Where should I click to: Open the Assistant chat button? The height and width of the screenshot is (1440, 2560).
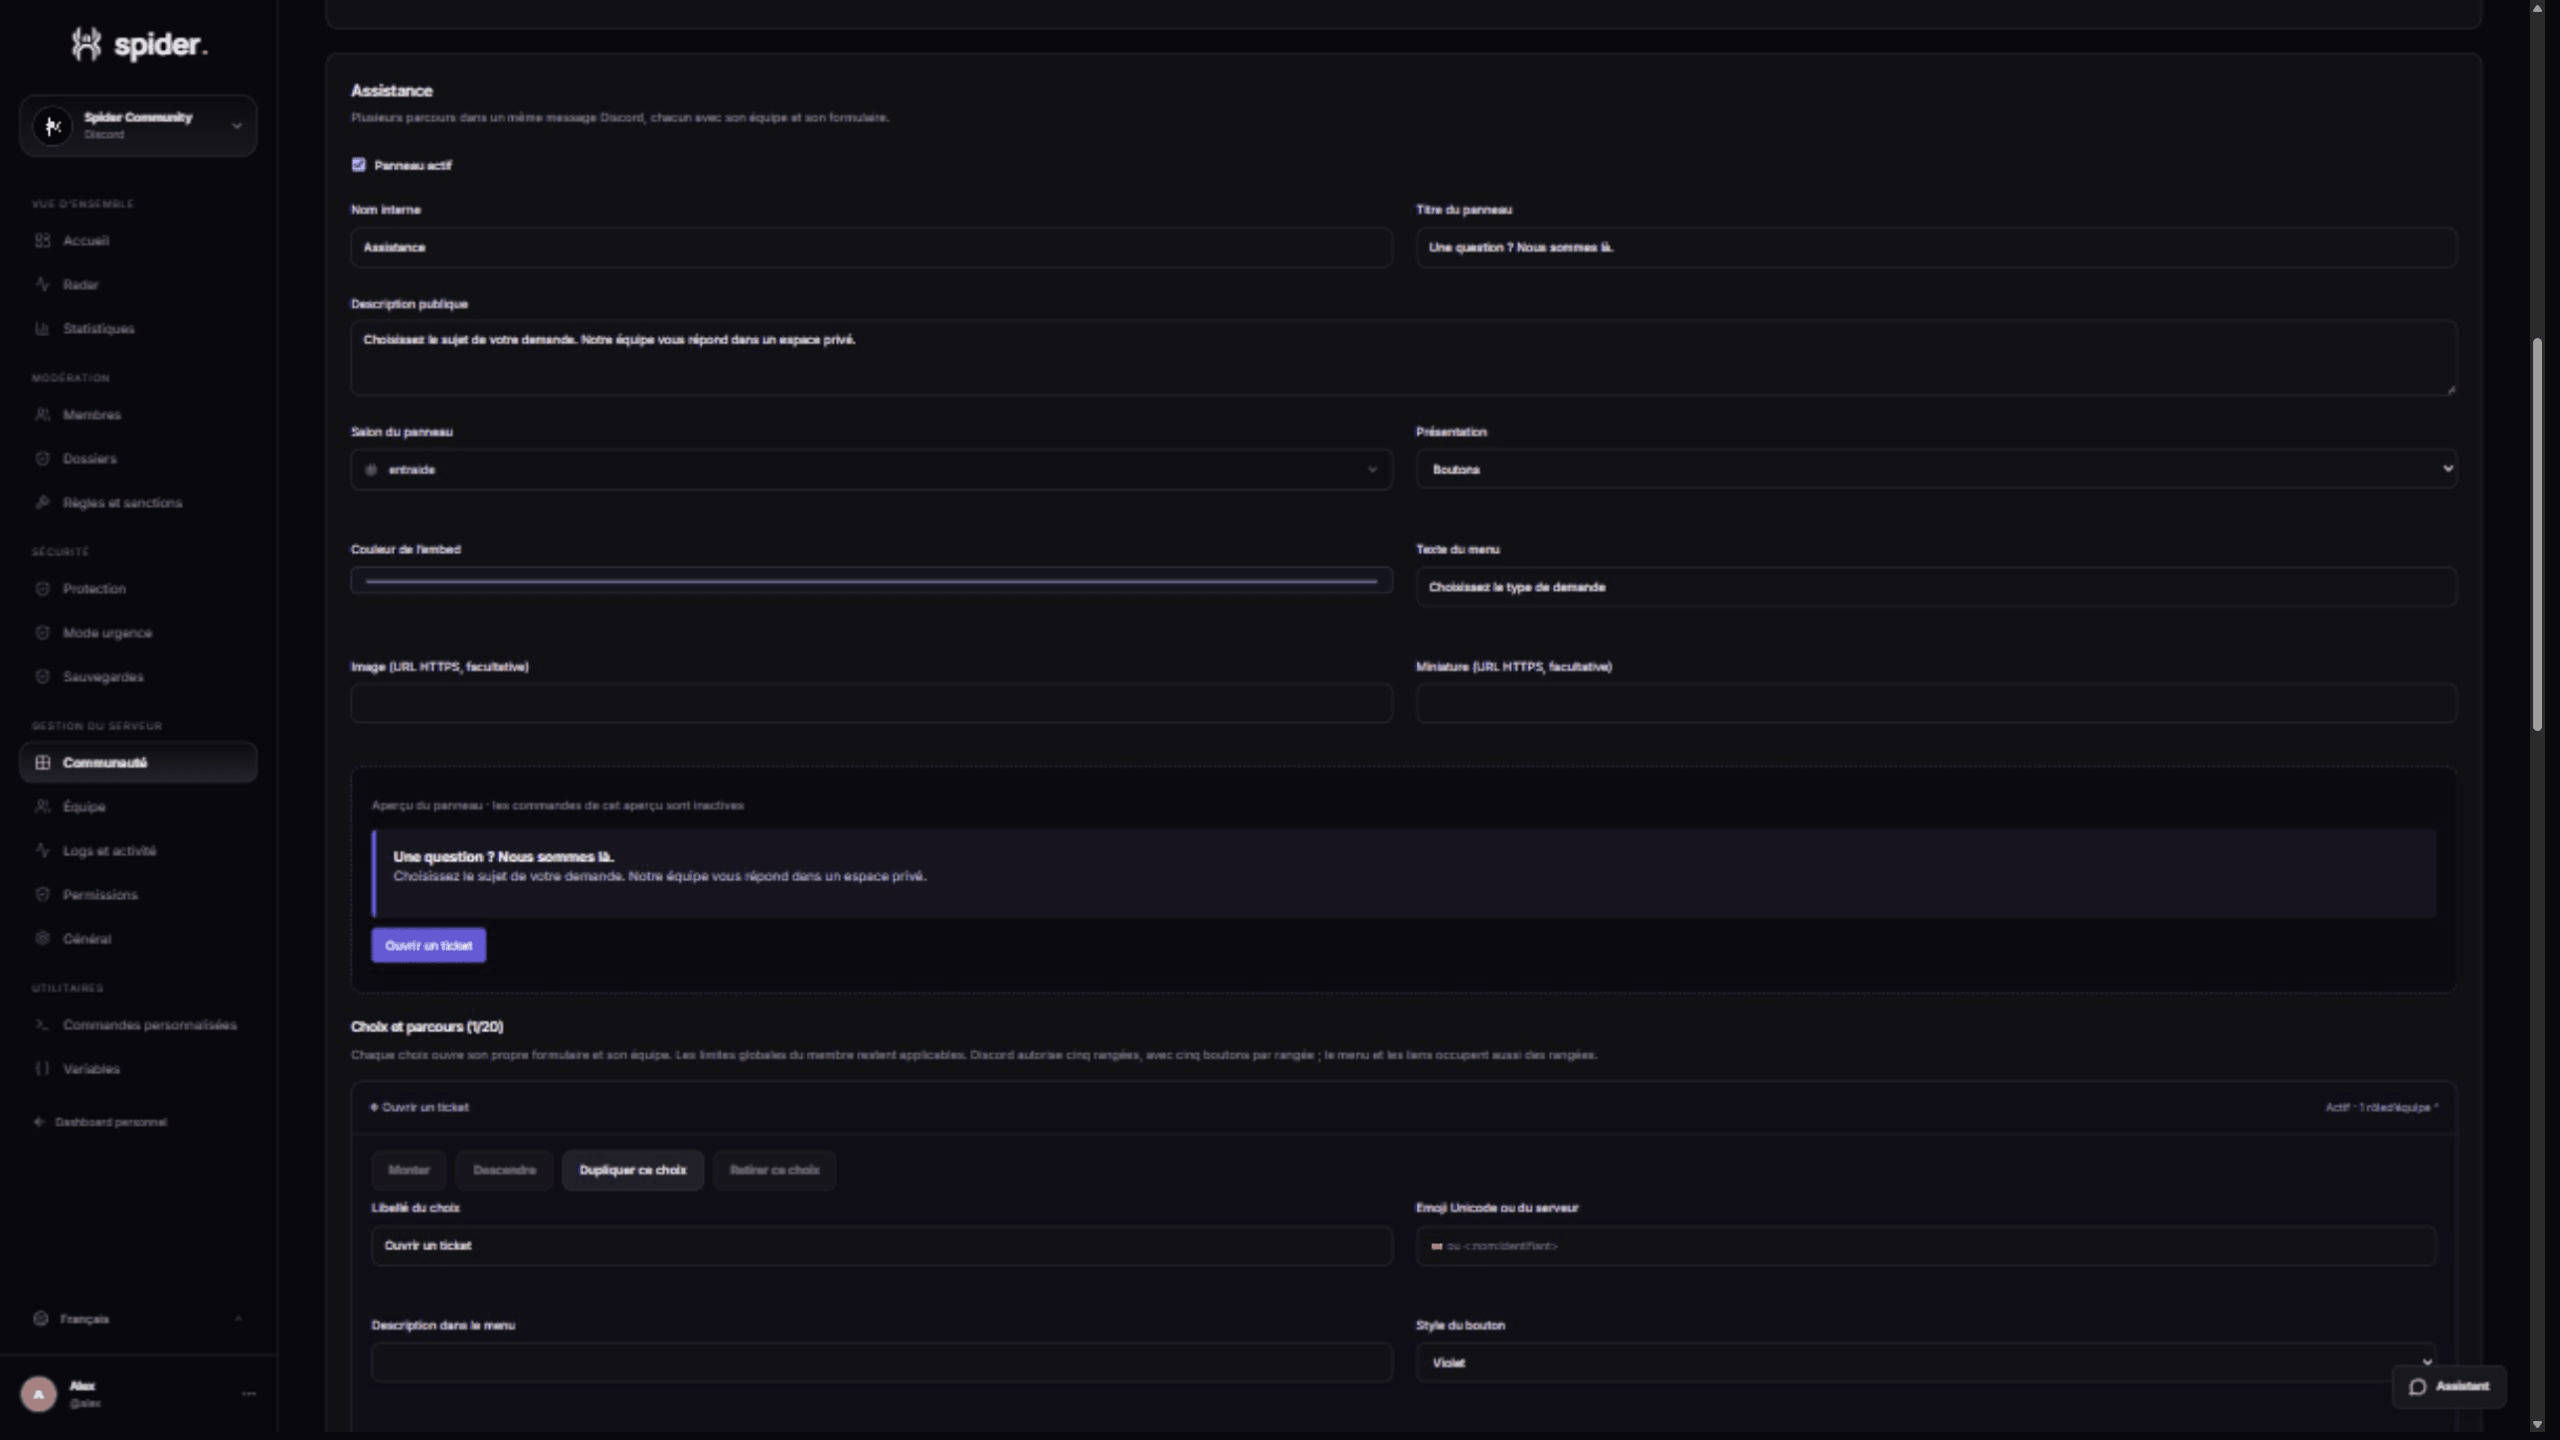pos(2449,1386)
